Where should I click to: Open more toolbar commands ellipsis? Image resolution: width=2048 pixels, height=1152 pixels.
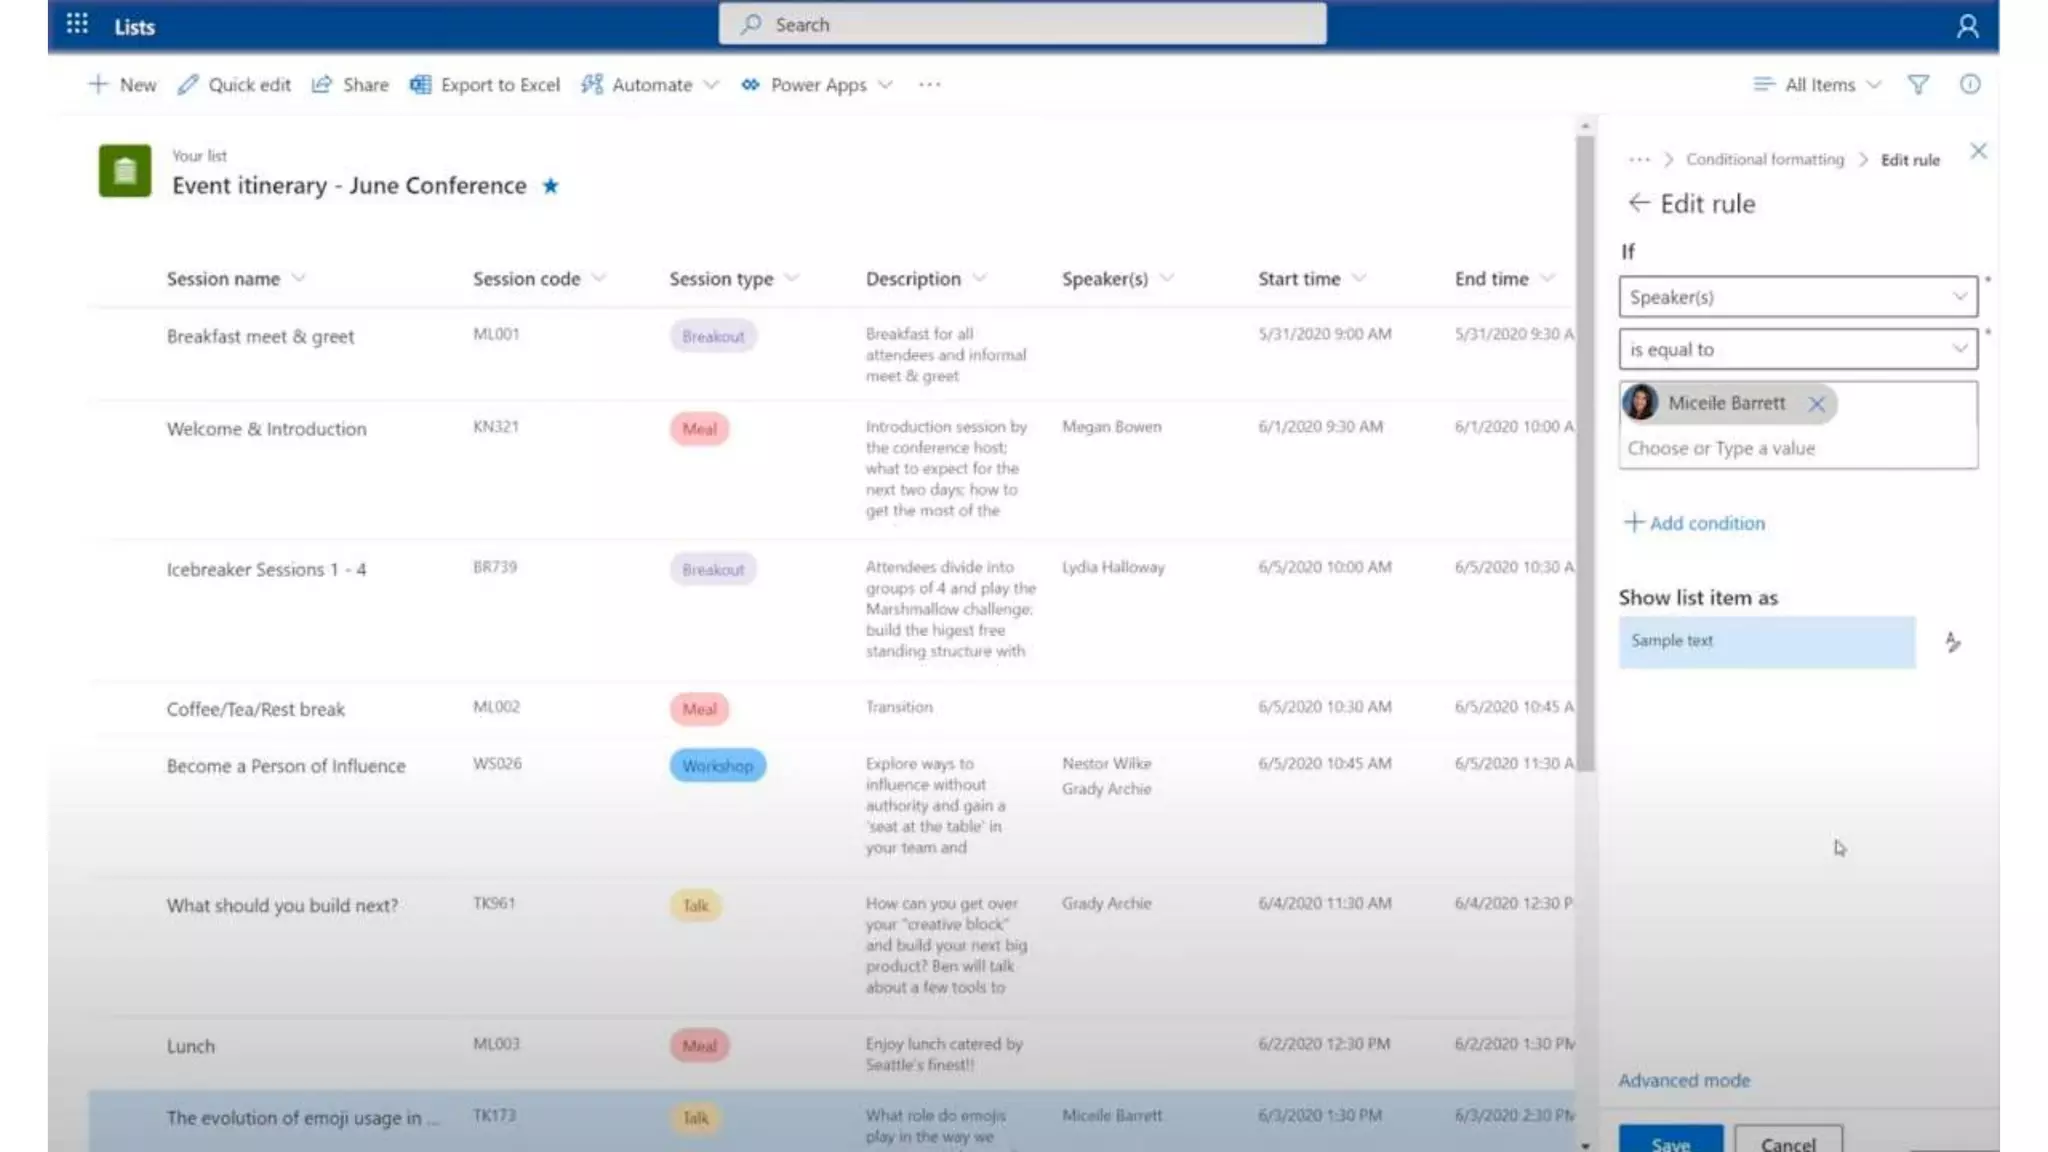pyautogui.click(x=929, y=85)
